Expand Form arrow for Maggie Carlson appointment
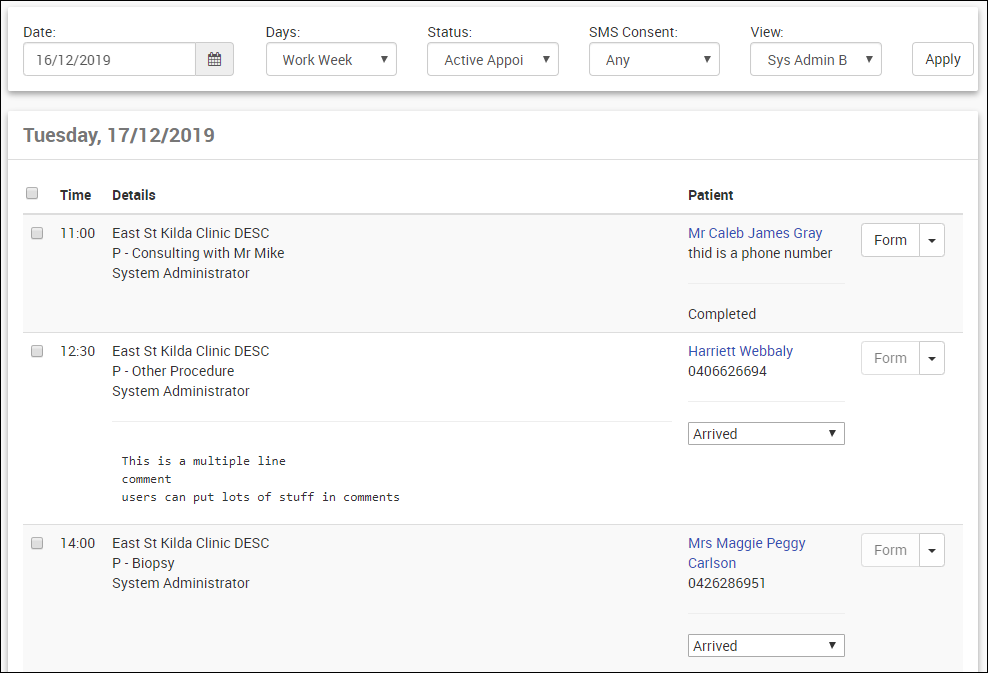Viewport: 988px width, 674px height. [932, 550]
